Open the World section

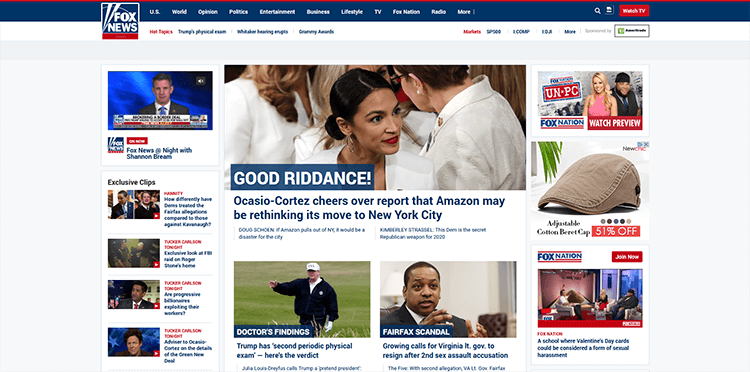[179, 12]
